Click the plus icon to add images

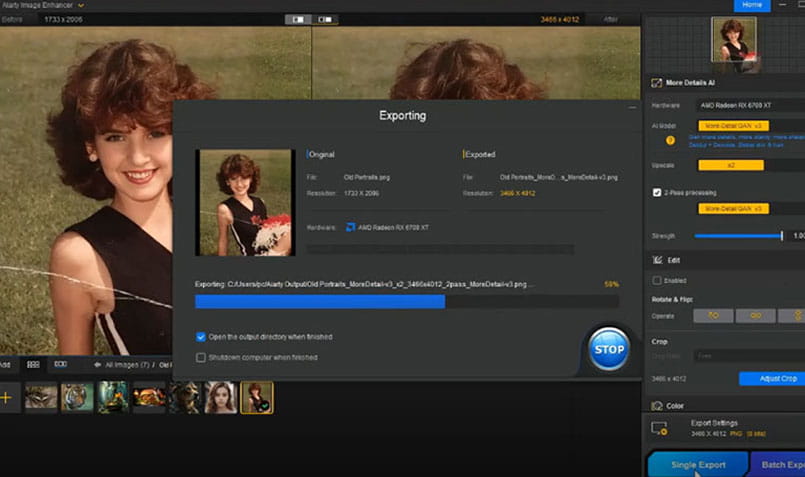click(x=7, y=398)
